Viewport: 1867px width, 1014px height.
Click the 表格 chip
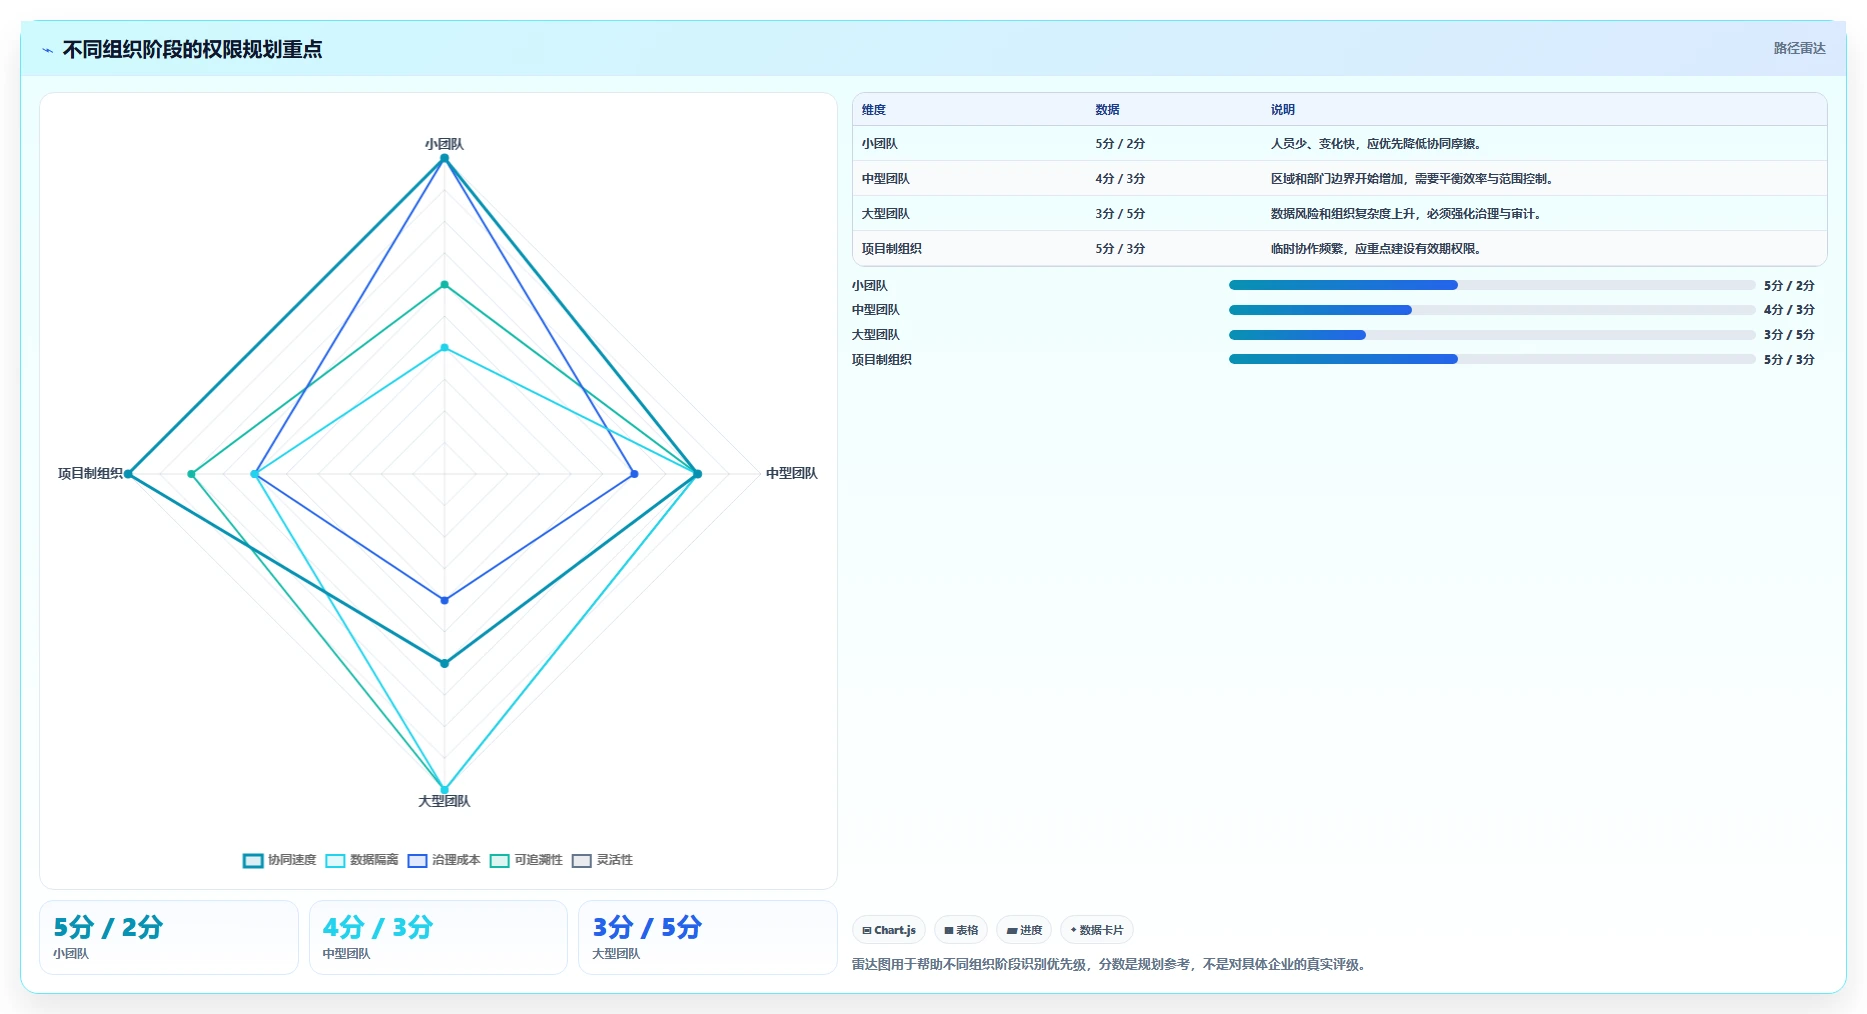click(x=961, y=930)
